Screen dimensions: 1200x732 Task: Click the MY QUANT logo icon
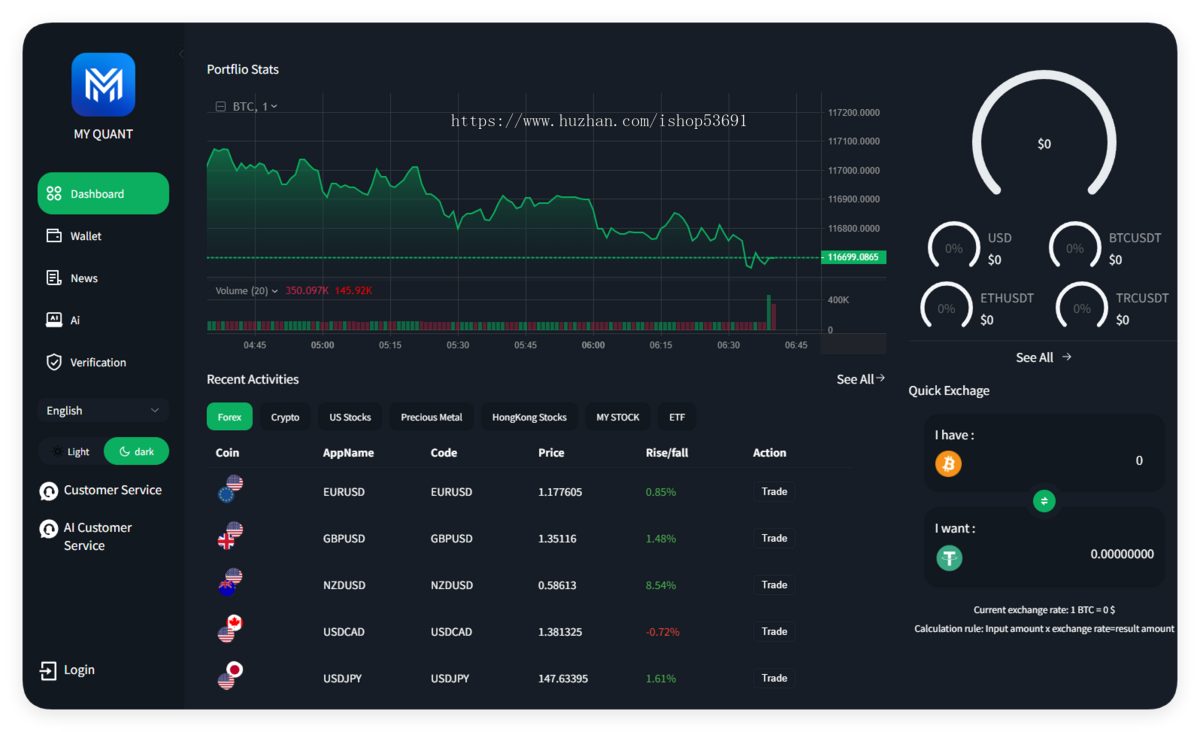coord(103,85)
